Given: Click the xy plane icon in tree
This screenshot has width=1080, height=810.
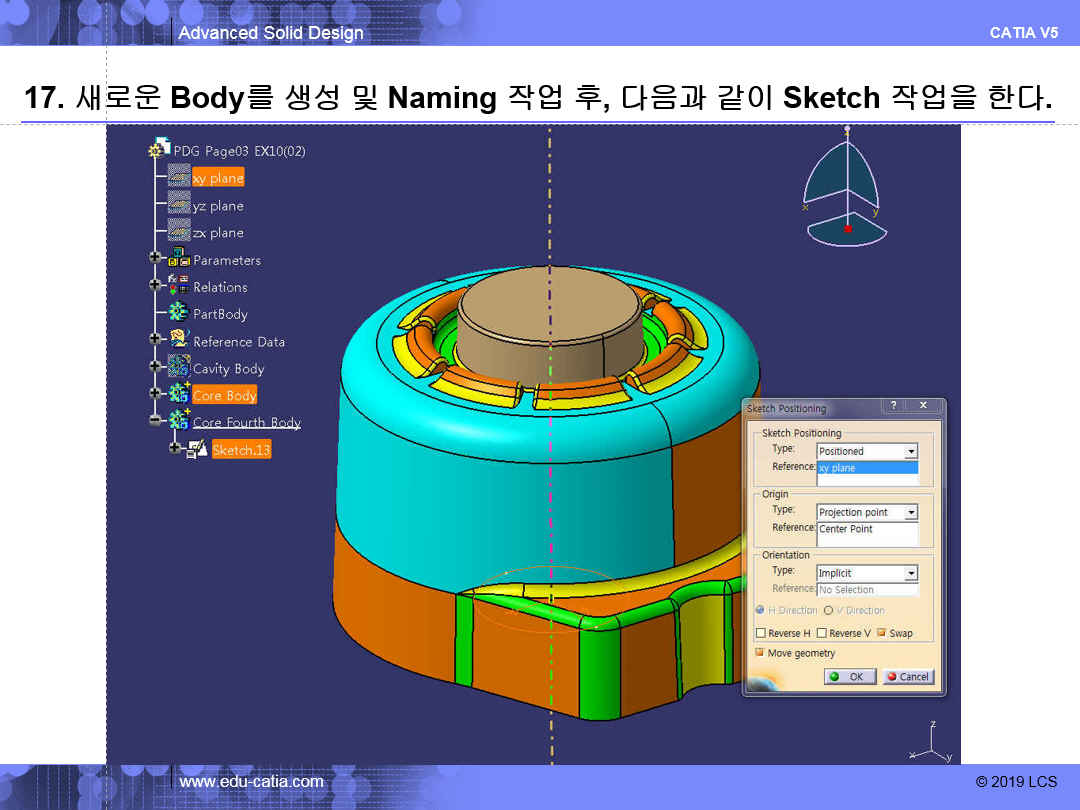Looking at the screenshot, I should tap(179, 177).
